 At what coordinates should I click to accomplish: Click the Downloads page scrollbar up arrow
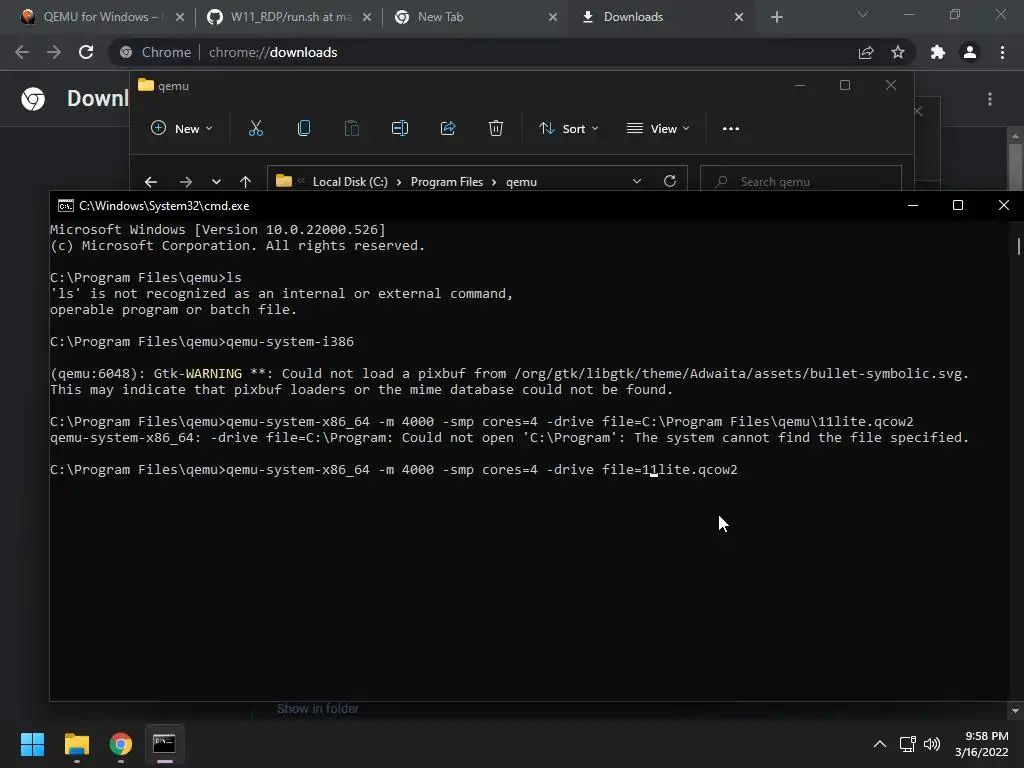tap(1015, 135)
